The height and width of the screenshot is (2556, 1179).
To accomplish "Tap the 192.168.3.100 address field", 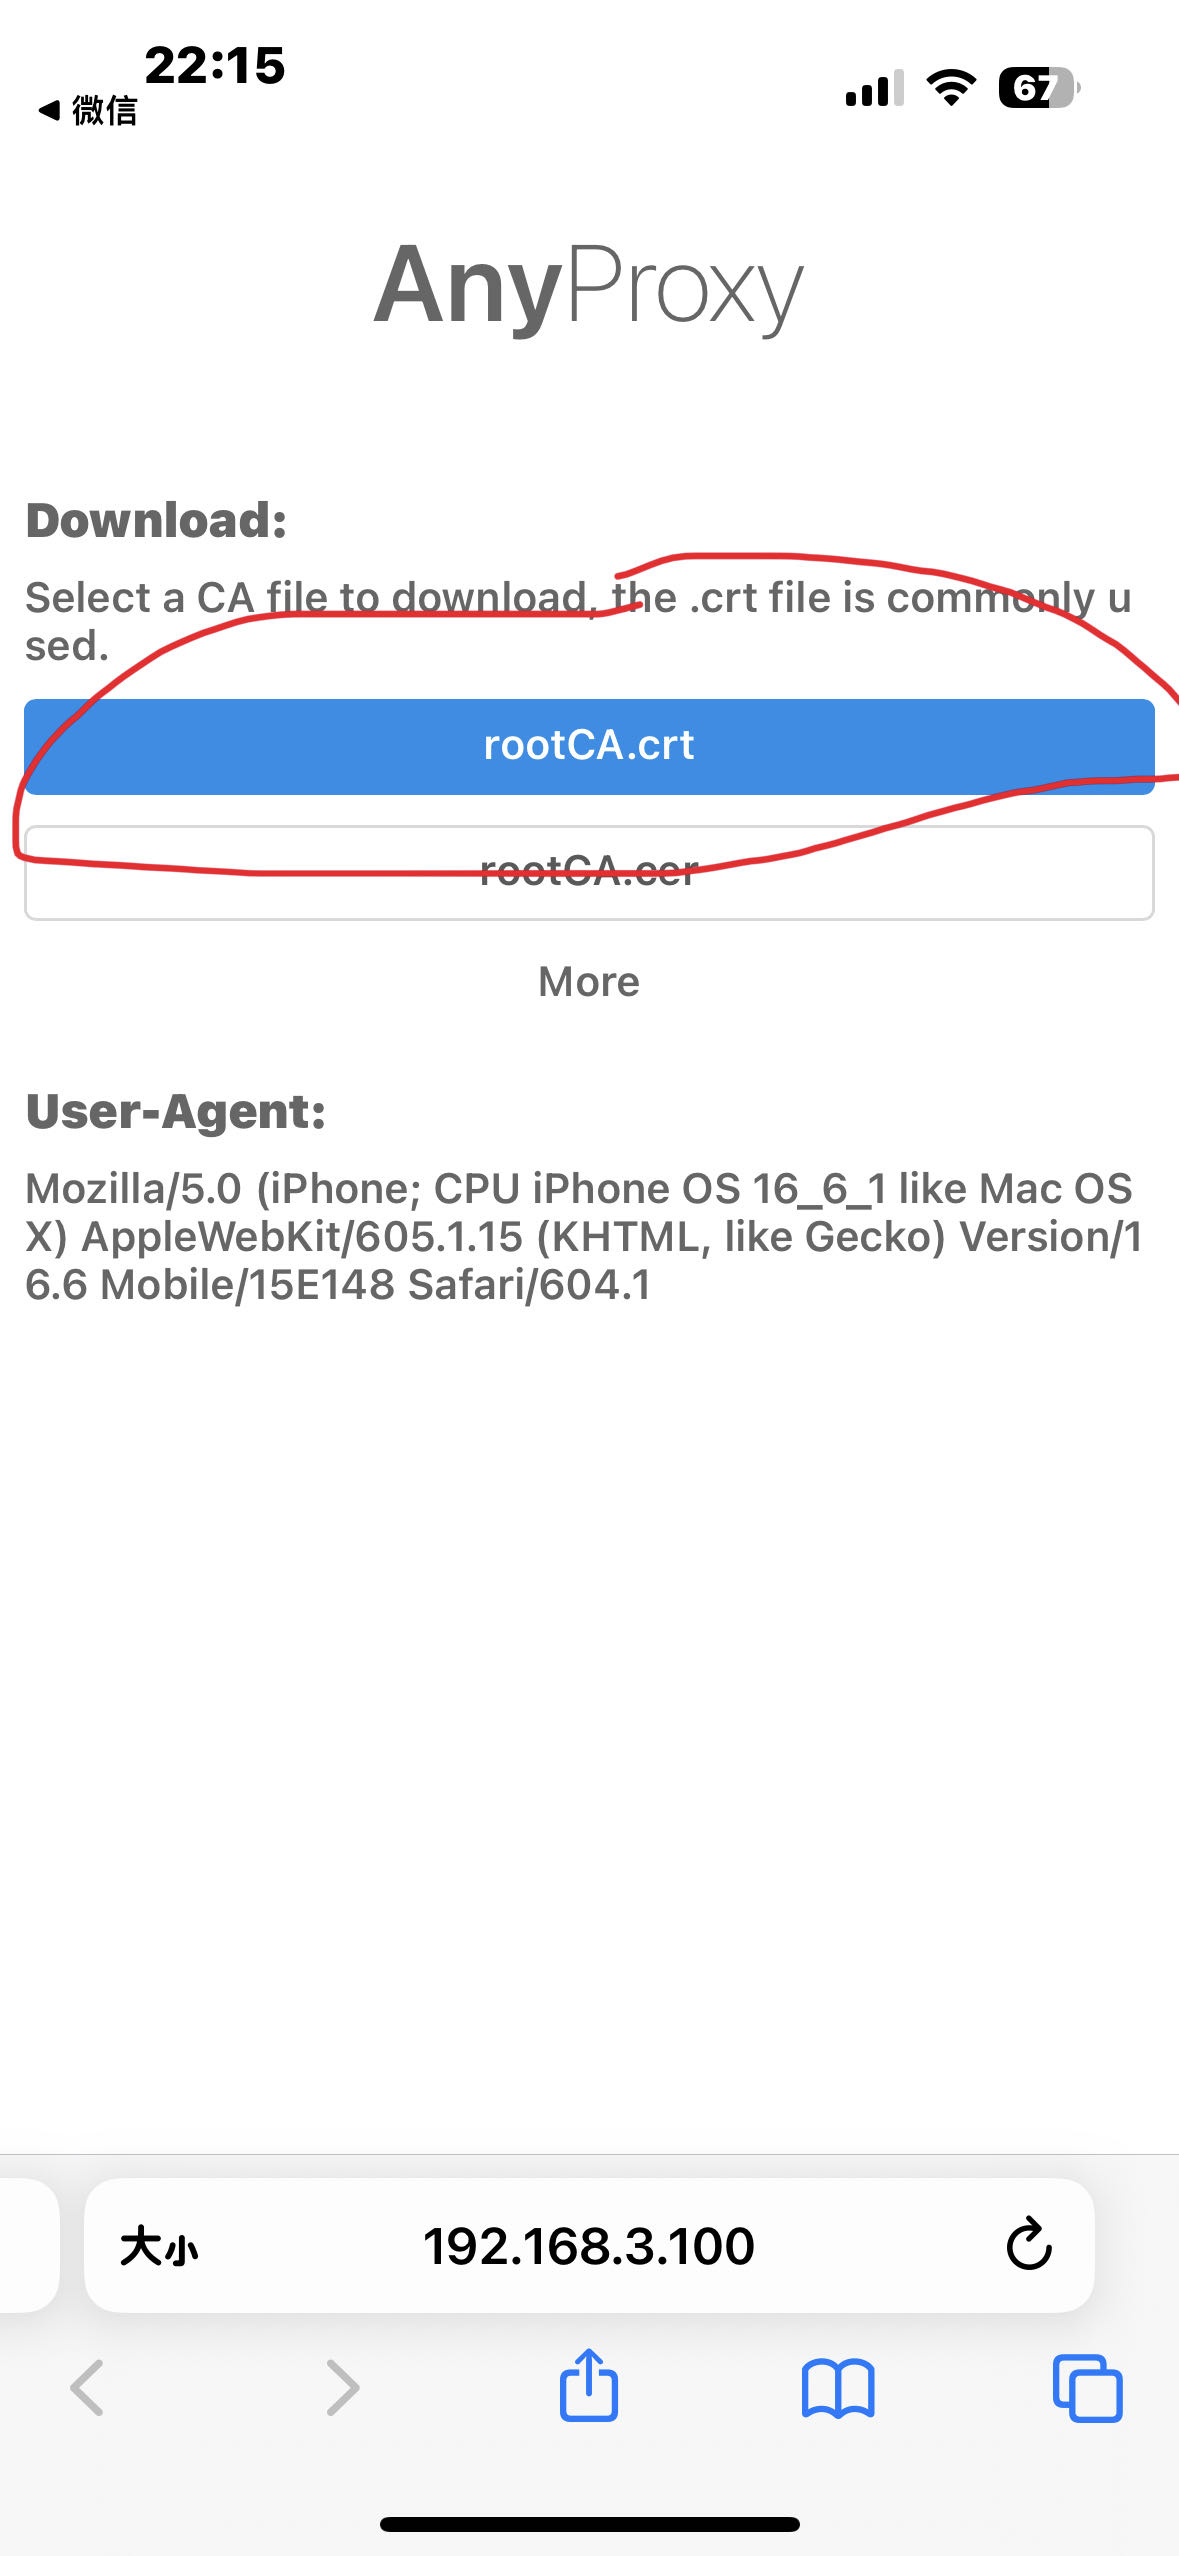I will click(589, 2246).
